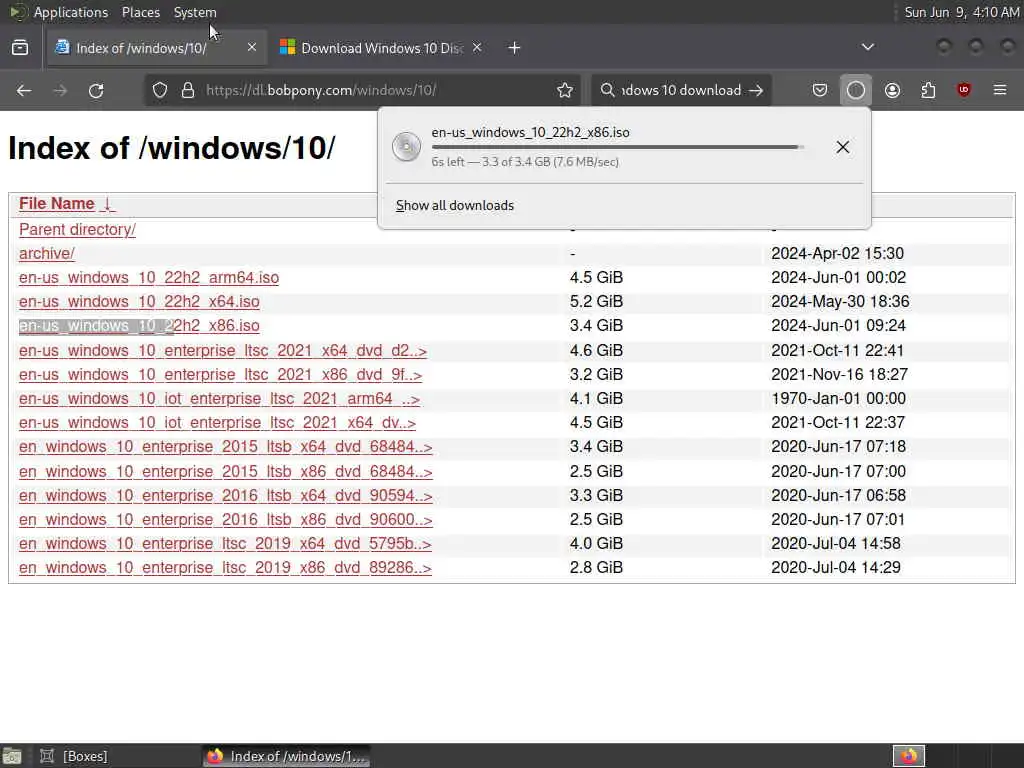Click the ISO disc file icon in downloads

(x=406, y=146)
